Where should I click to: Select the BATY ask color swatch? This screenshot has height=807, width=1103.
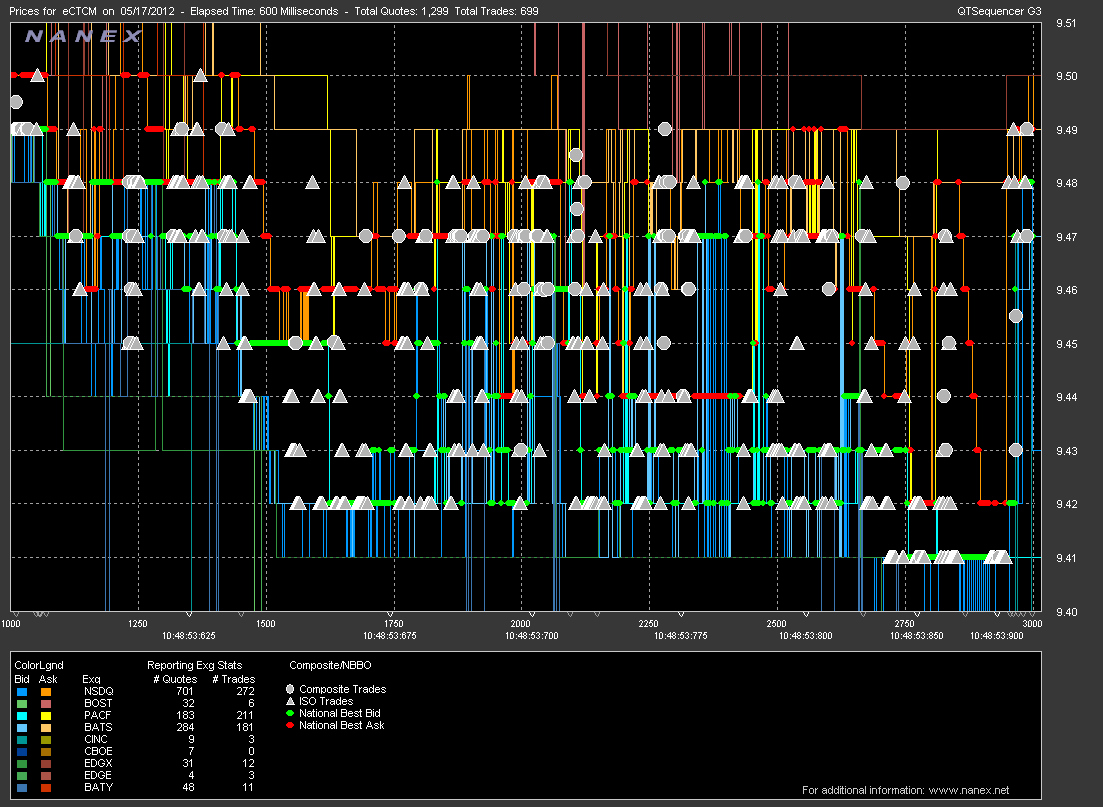coord(46,787)
